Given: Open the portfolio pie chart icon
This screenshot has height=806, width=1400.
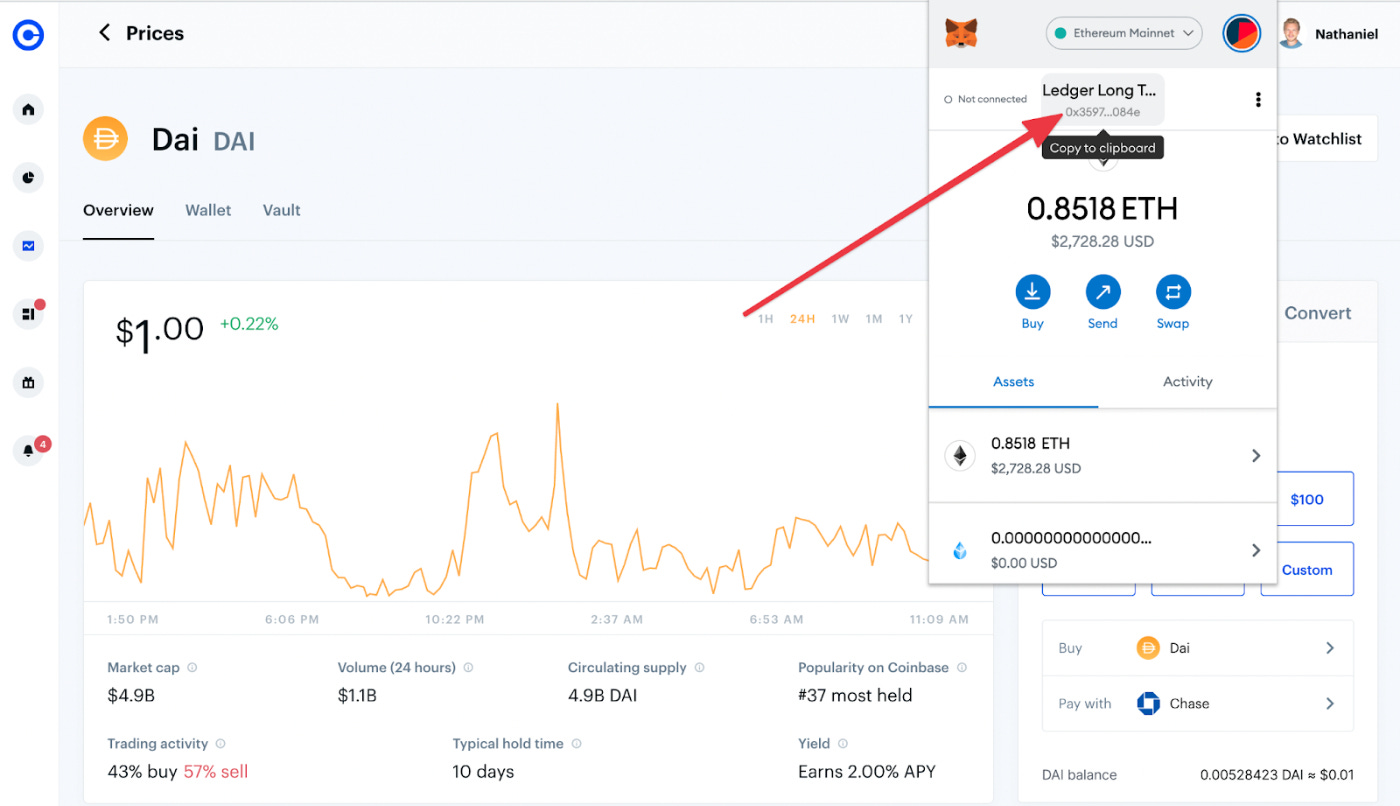Looking at the screenshot, I should tap(28, 178).
